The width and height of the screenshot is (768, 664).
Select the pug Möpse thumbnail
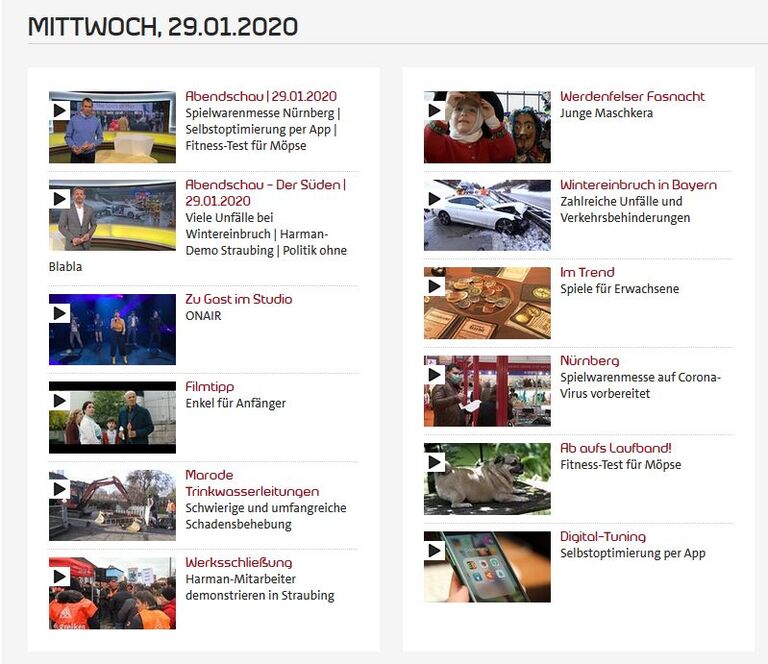[x=487, y=479]
